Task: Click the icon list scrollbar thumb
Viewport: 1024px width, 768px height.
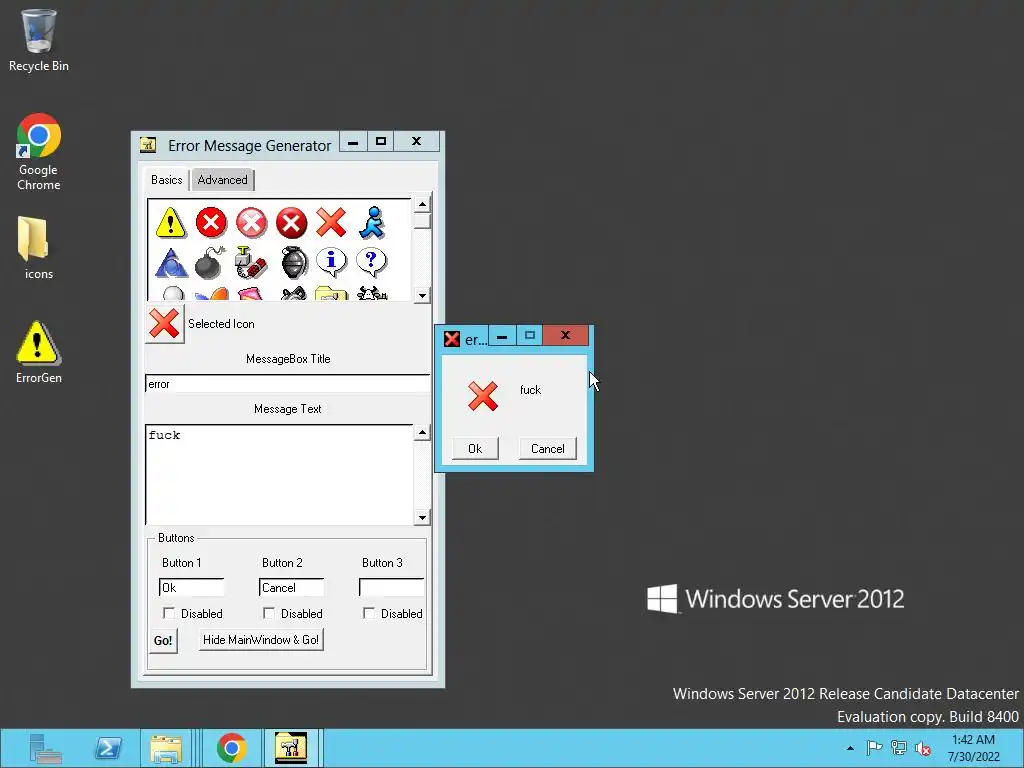Action: point(423,221)
